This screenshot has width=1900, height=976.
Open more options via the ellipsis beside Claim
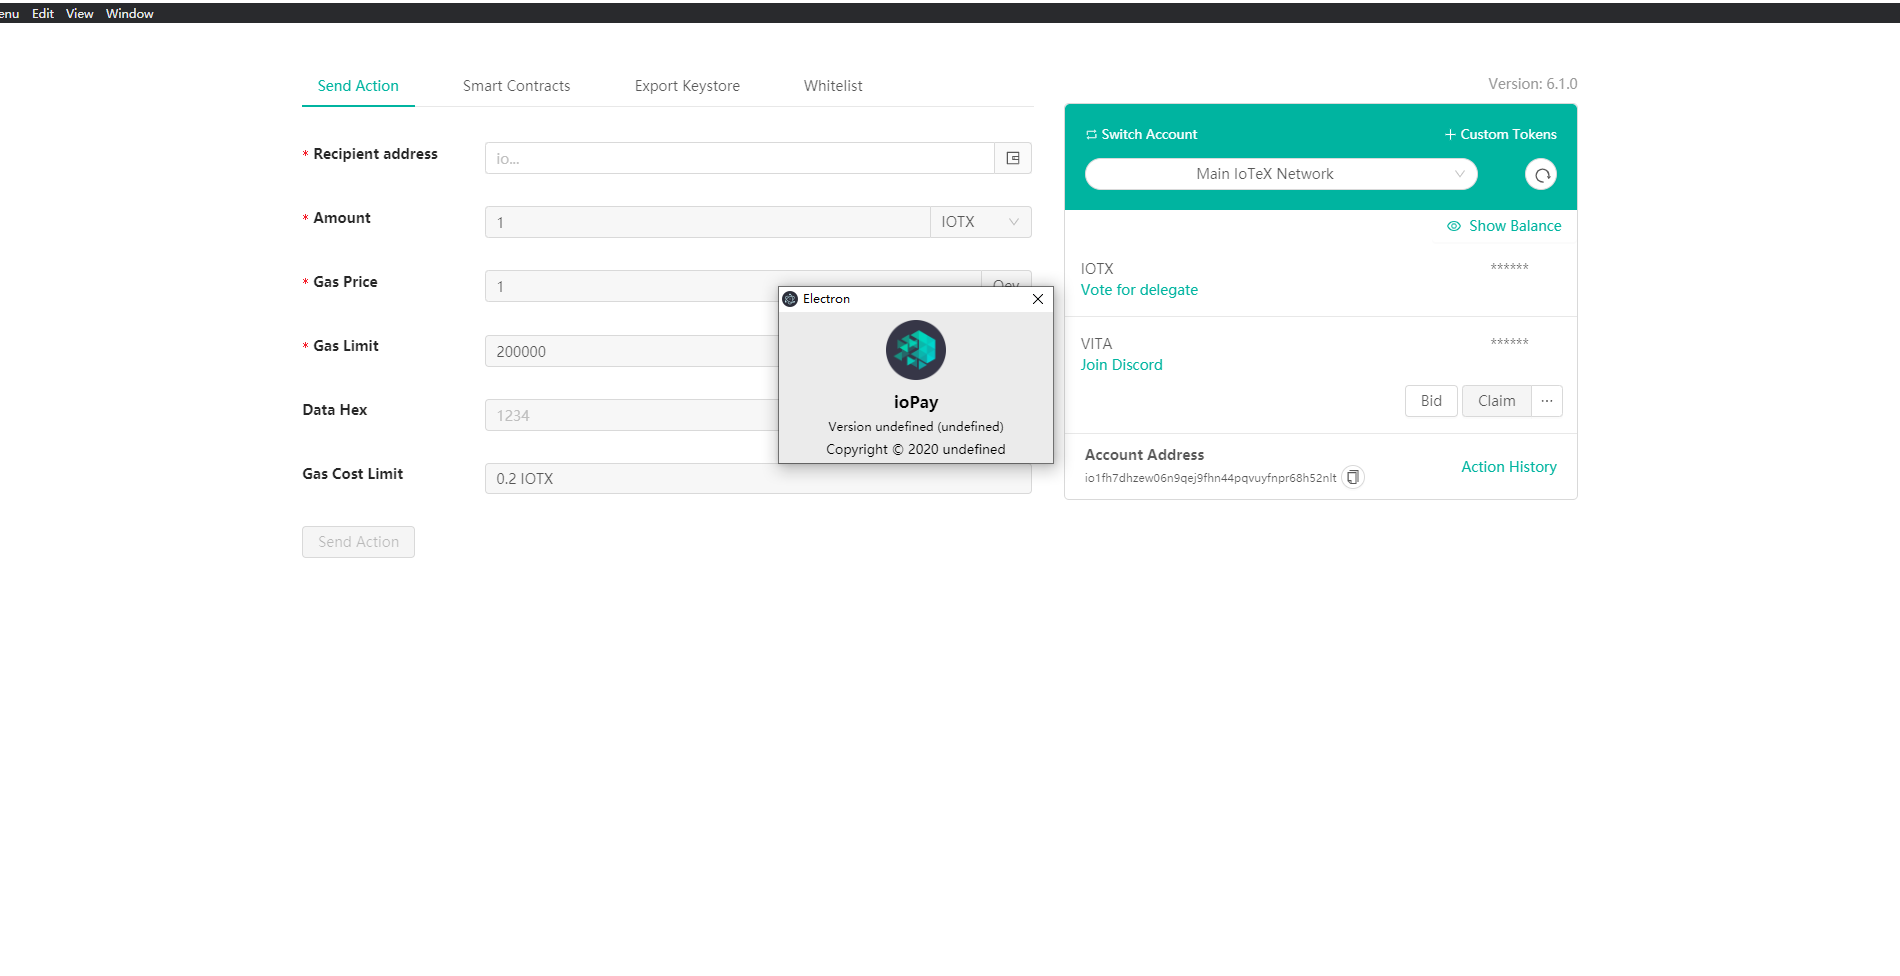click(x=1547, y=401)
